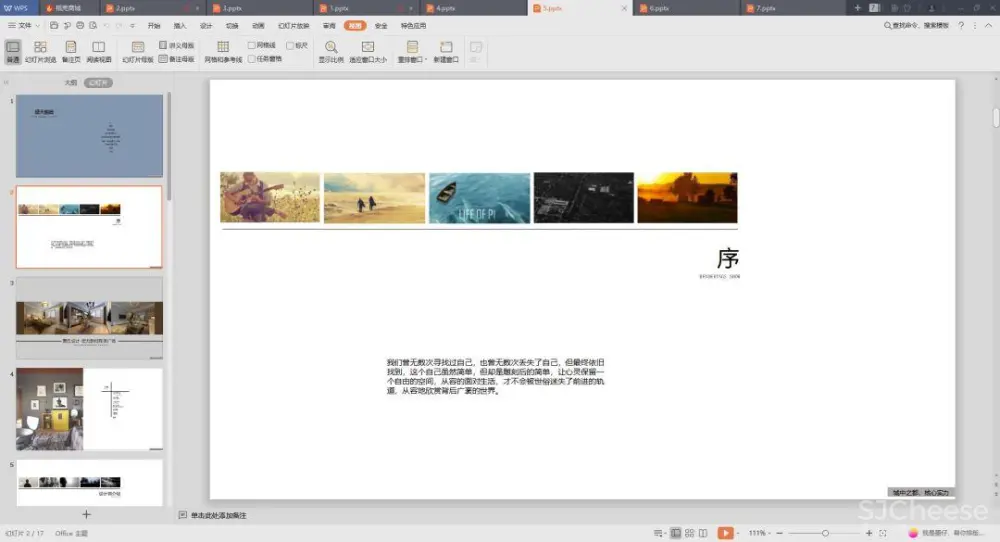Click the Undo arrow in quick toolbar

coord(107,26)
